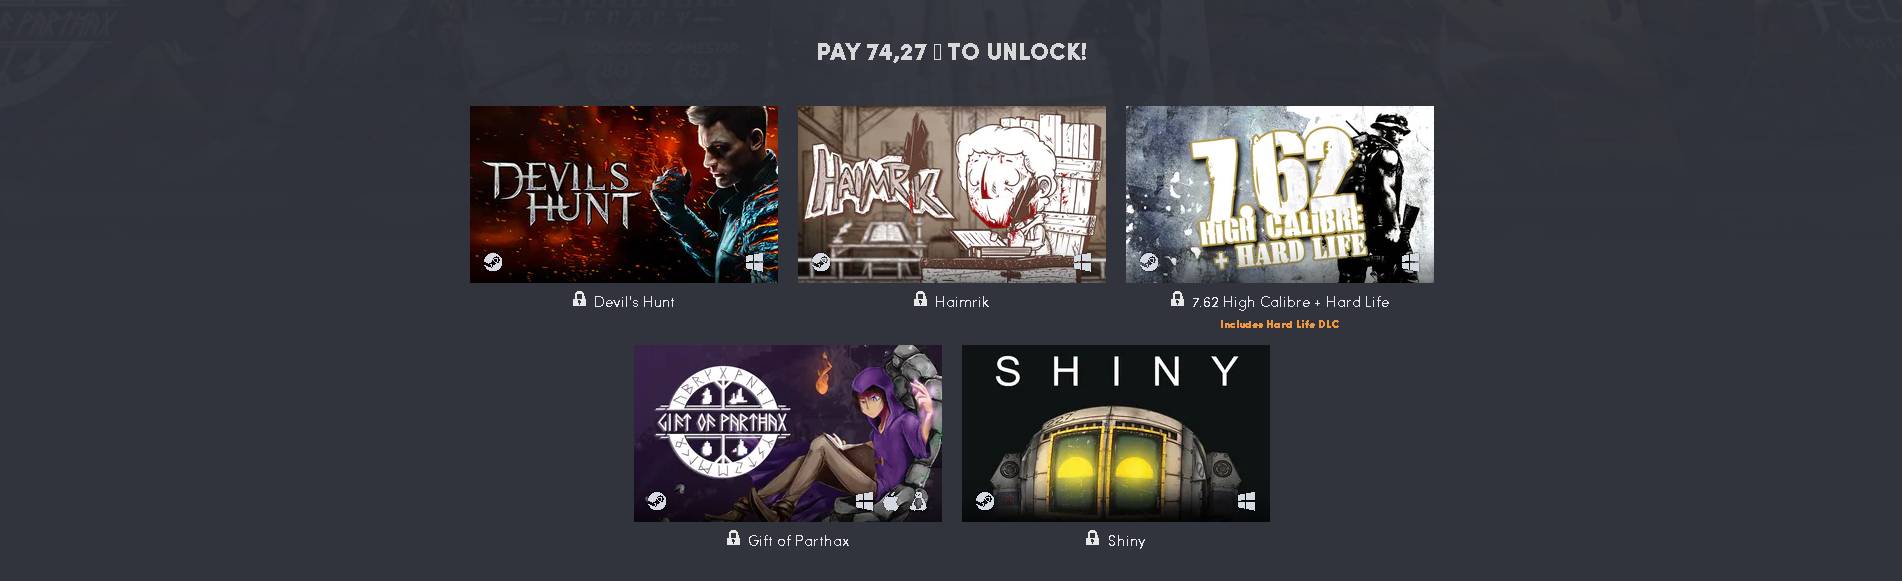This screenshot has width=1902, height=581.
Task: Click the Steam icon on Devil's Hunt
Action: [x=493, y=262]
